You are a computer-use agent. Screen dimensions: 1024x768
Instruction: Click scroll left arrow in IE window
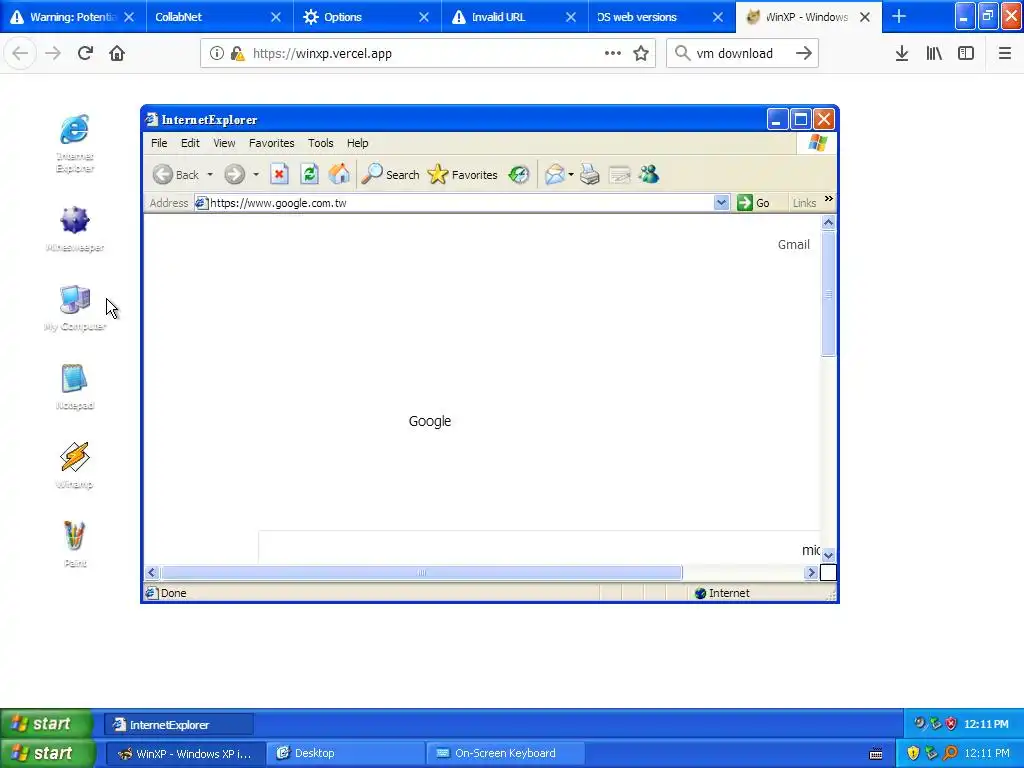[152, 573]
